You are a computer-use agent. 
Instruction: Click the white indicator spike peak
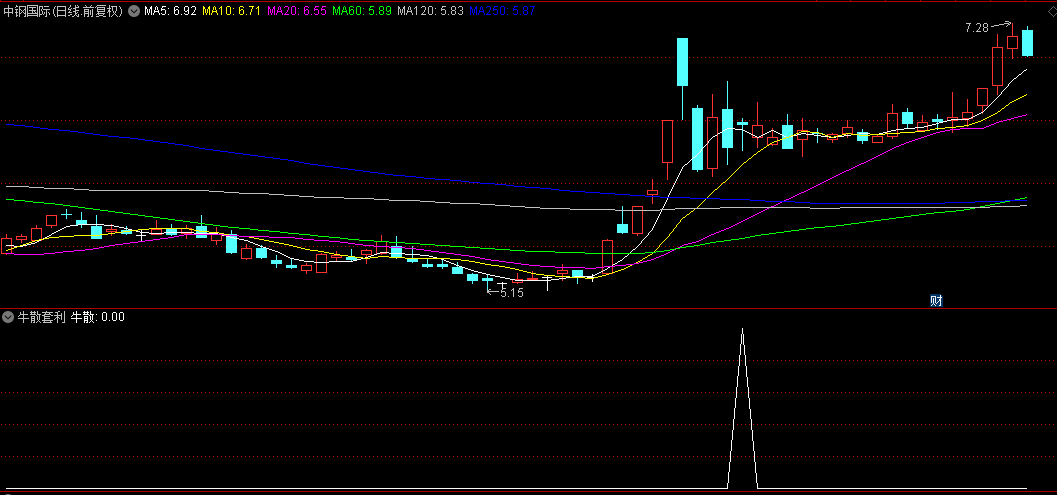742,329
